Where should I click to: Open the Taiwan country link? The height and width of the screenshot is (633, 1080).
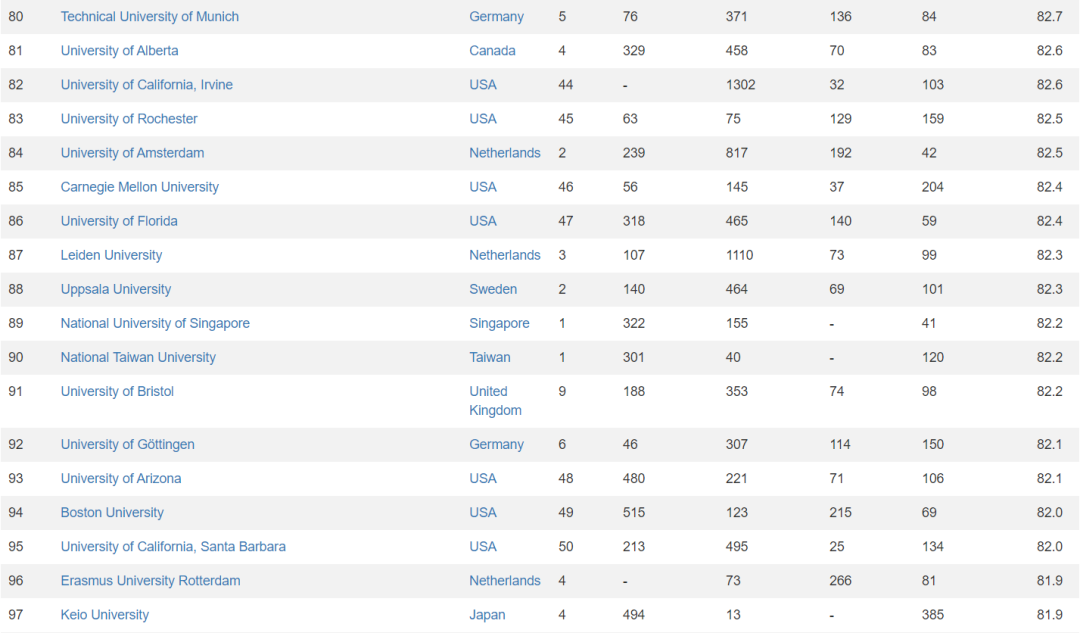tap(489, 357)
